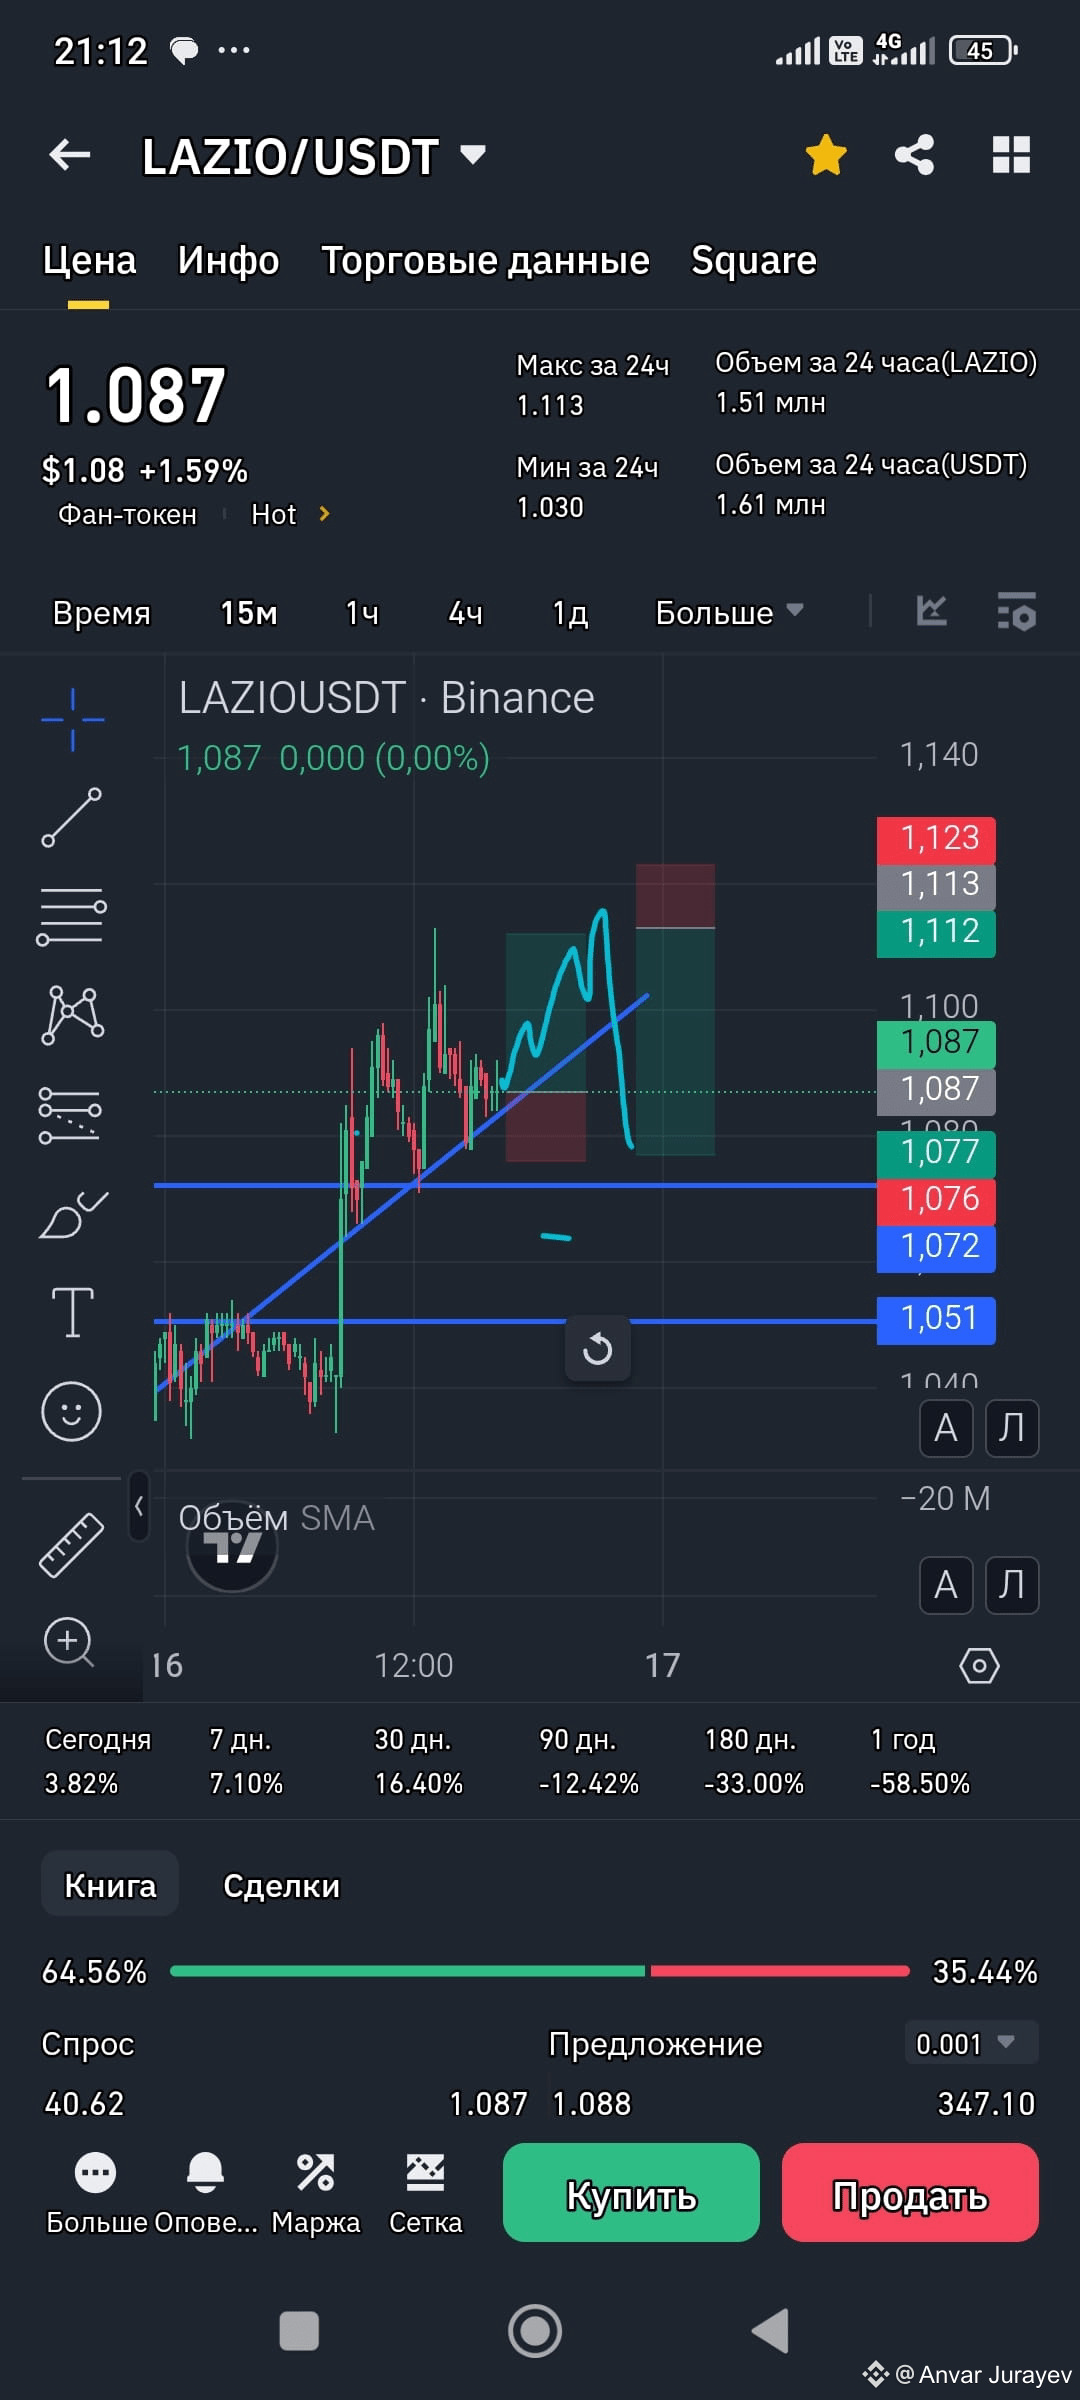This screenshot has width=1080, height=2400.
Task: Tap the Продать button
Action: pyautogui.click(x=910, y=2192)
